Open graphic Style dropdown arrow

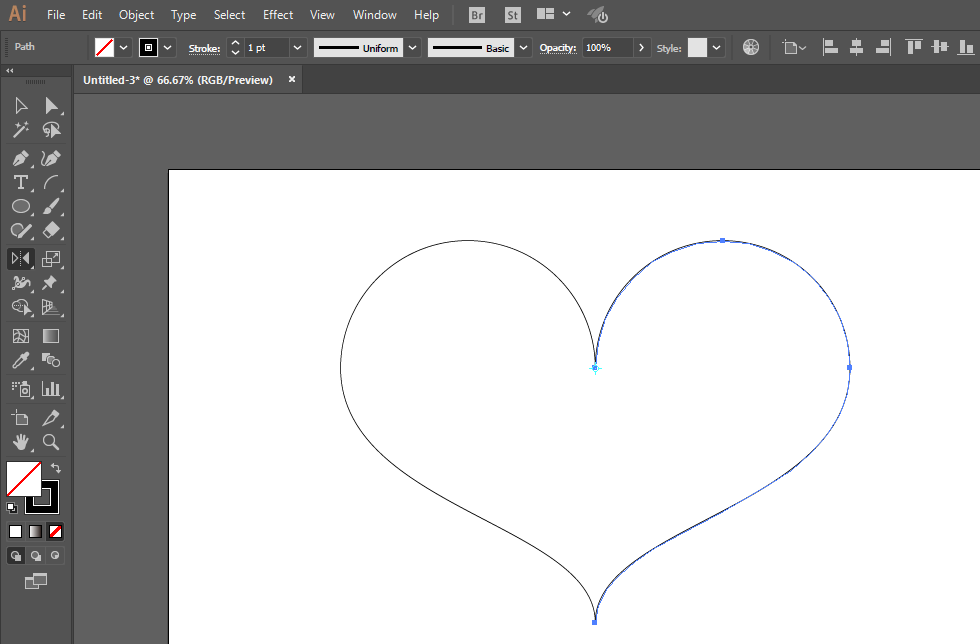pos(716,48)
